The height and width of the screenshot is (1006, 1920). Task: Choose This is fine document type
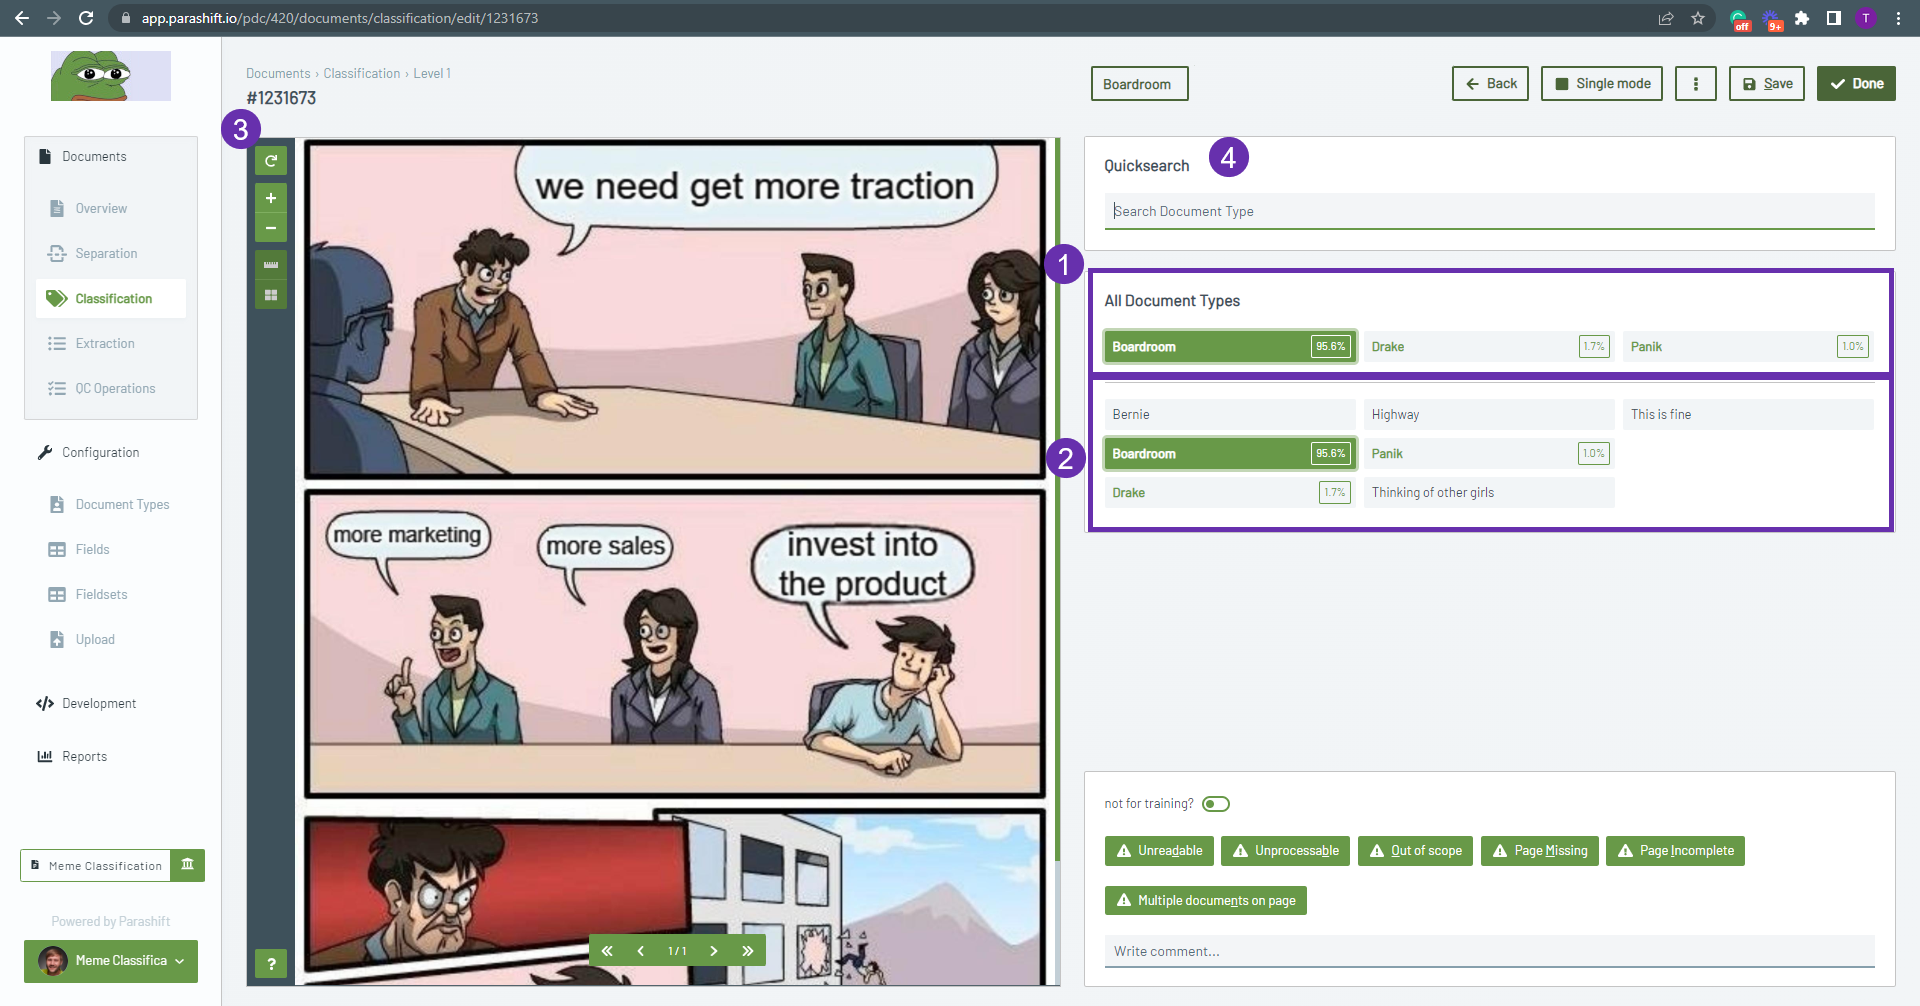pos(1748,415)
